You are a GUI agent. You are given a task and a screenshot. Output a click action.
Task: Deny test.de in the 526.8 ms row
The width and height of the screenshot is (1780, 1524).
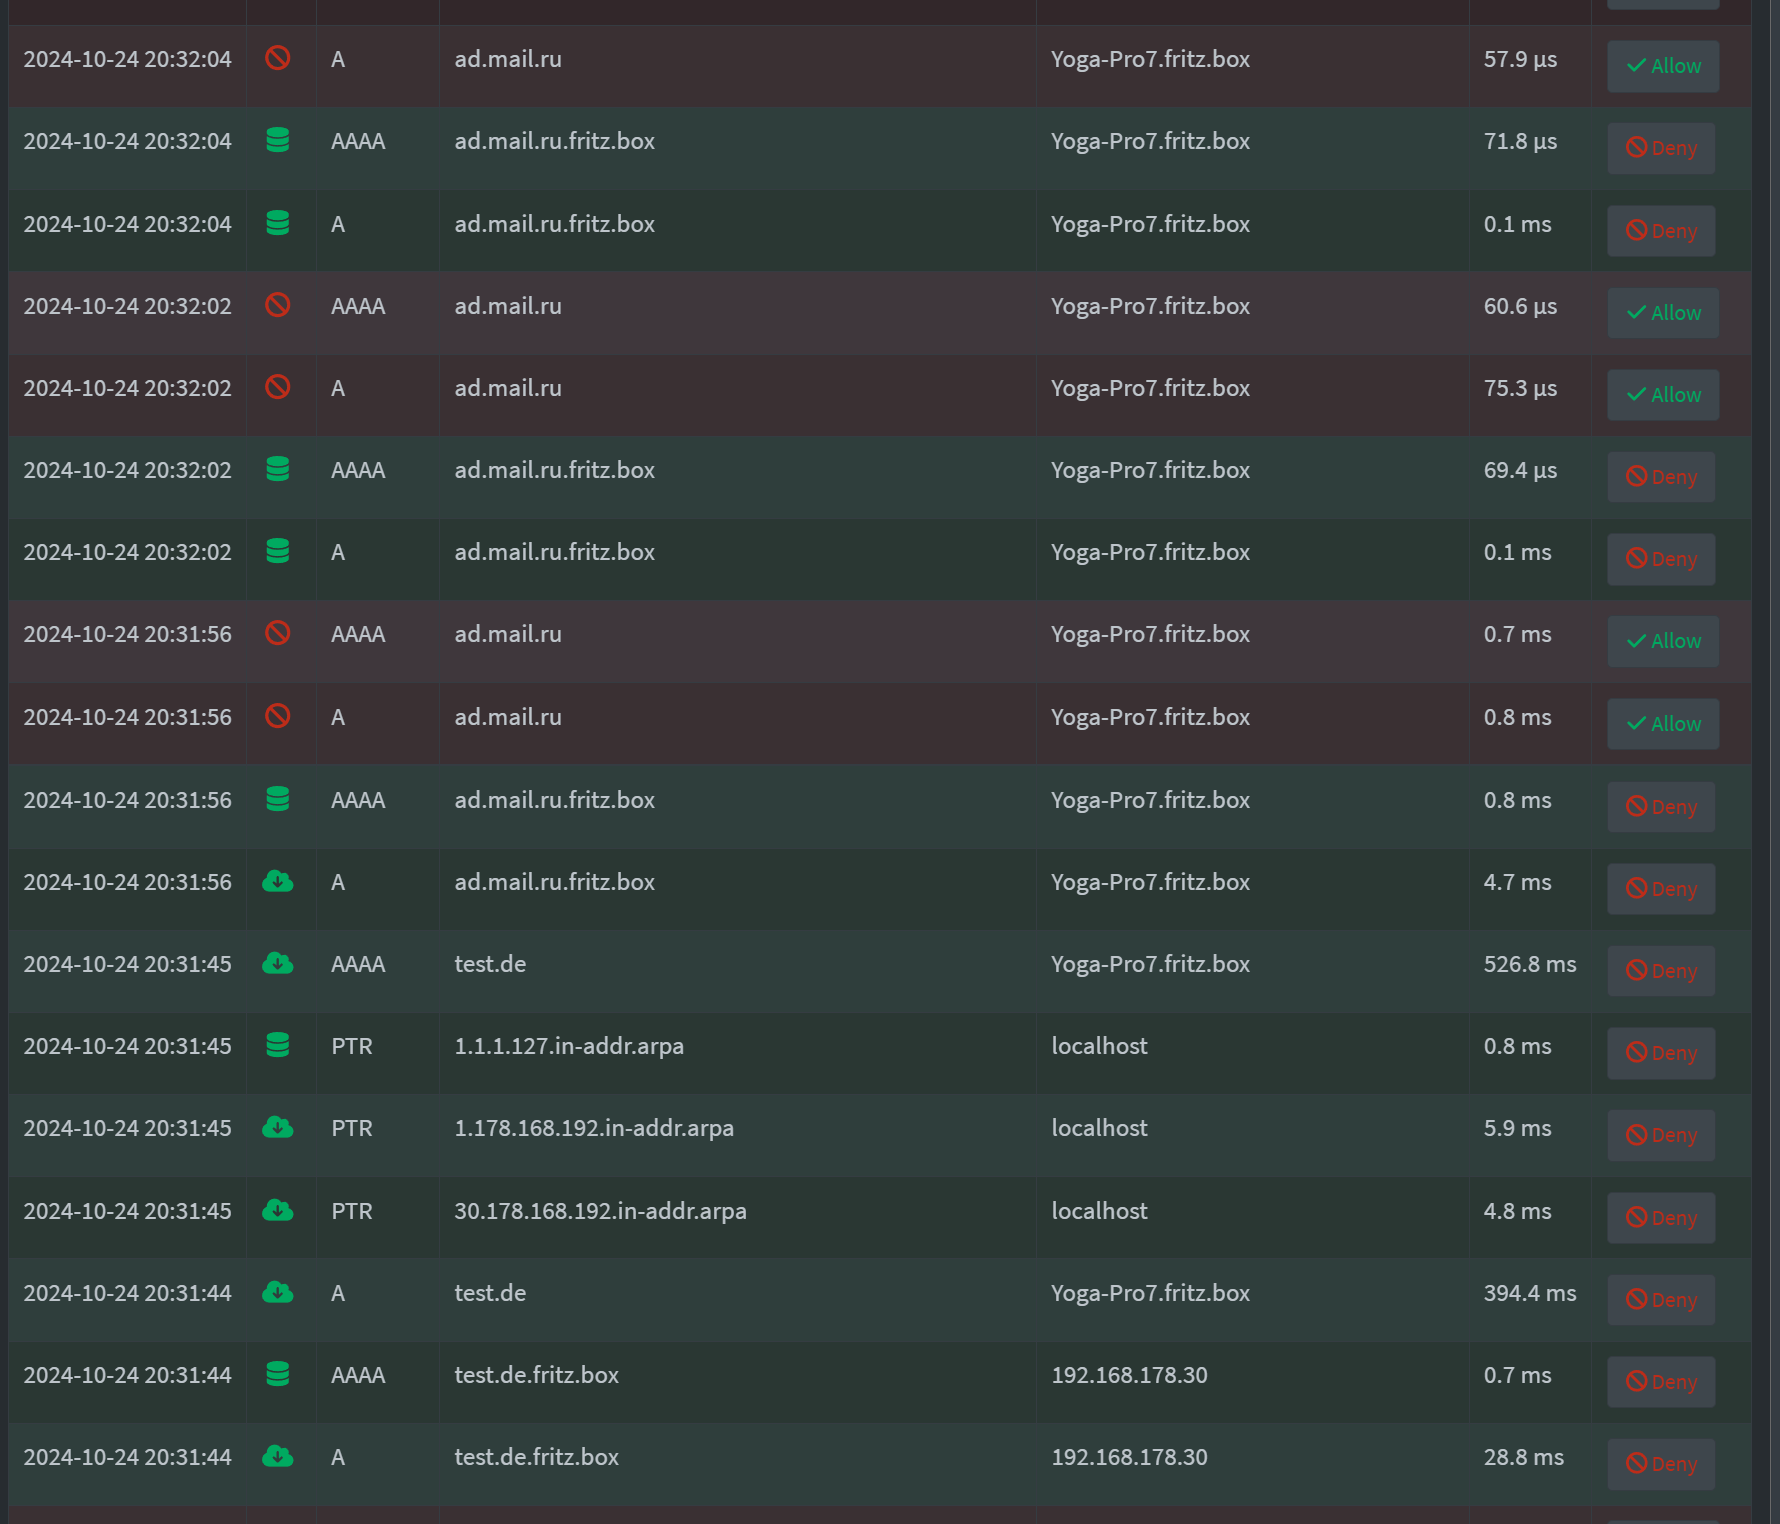[x=1661, y=971]
